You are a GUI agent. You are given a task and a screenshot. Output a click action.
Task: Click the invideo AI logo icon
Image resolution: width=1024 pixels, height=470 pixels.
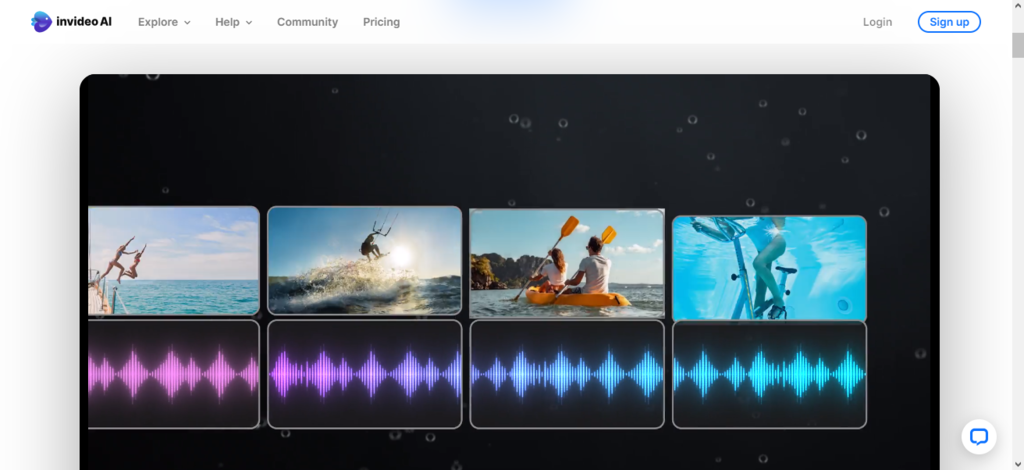[41, 22]
